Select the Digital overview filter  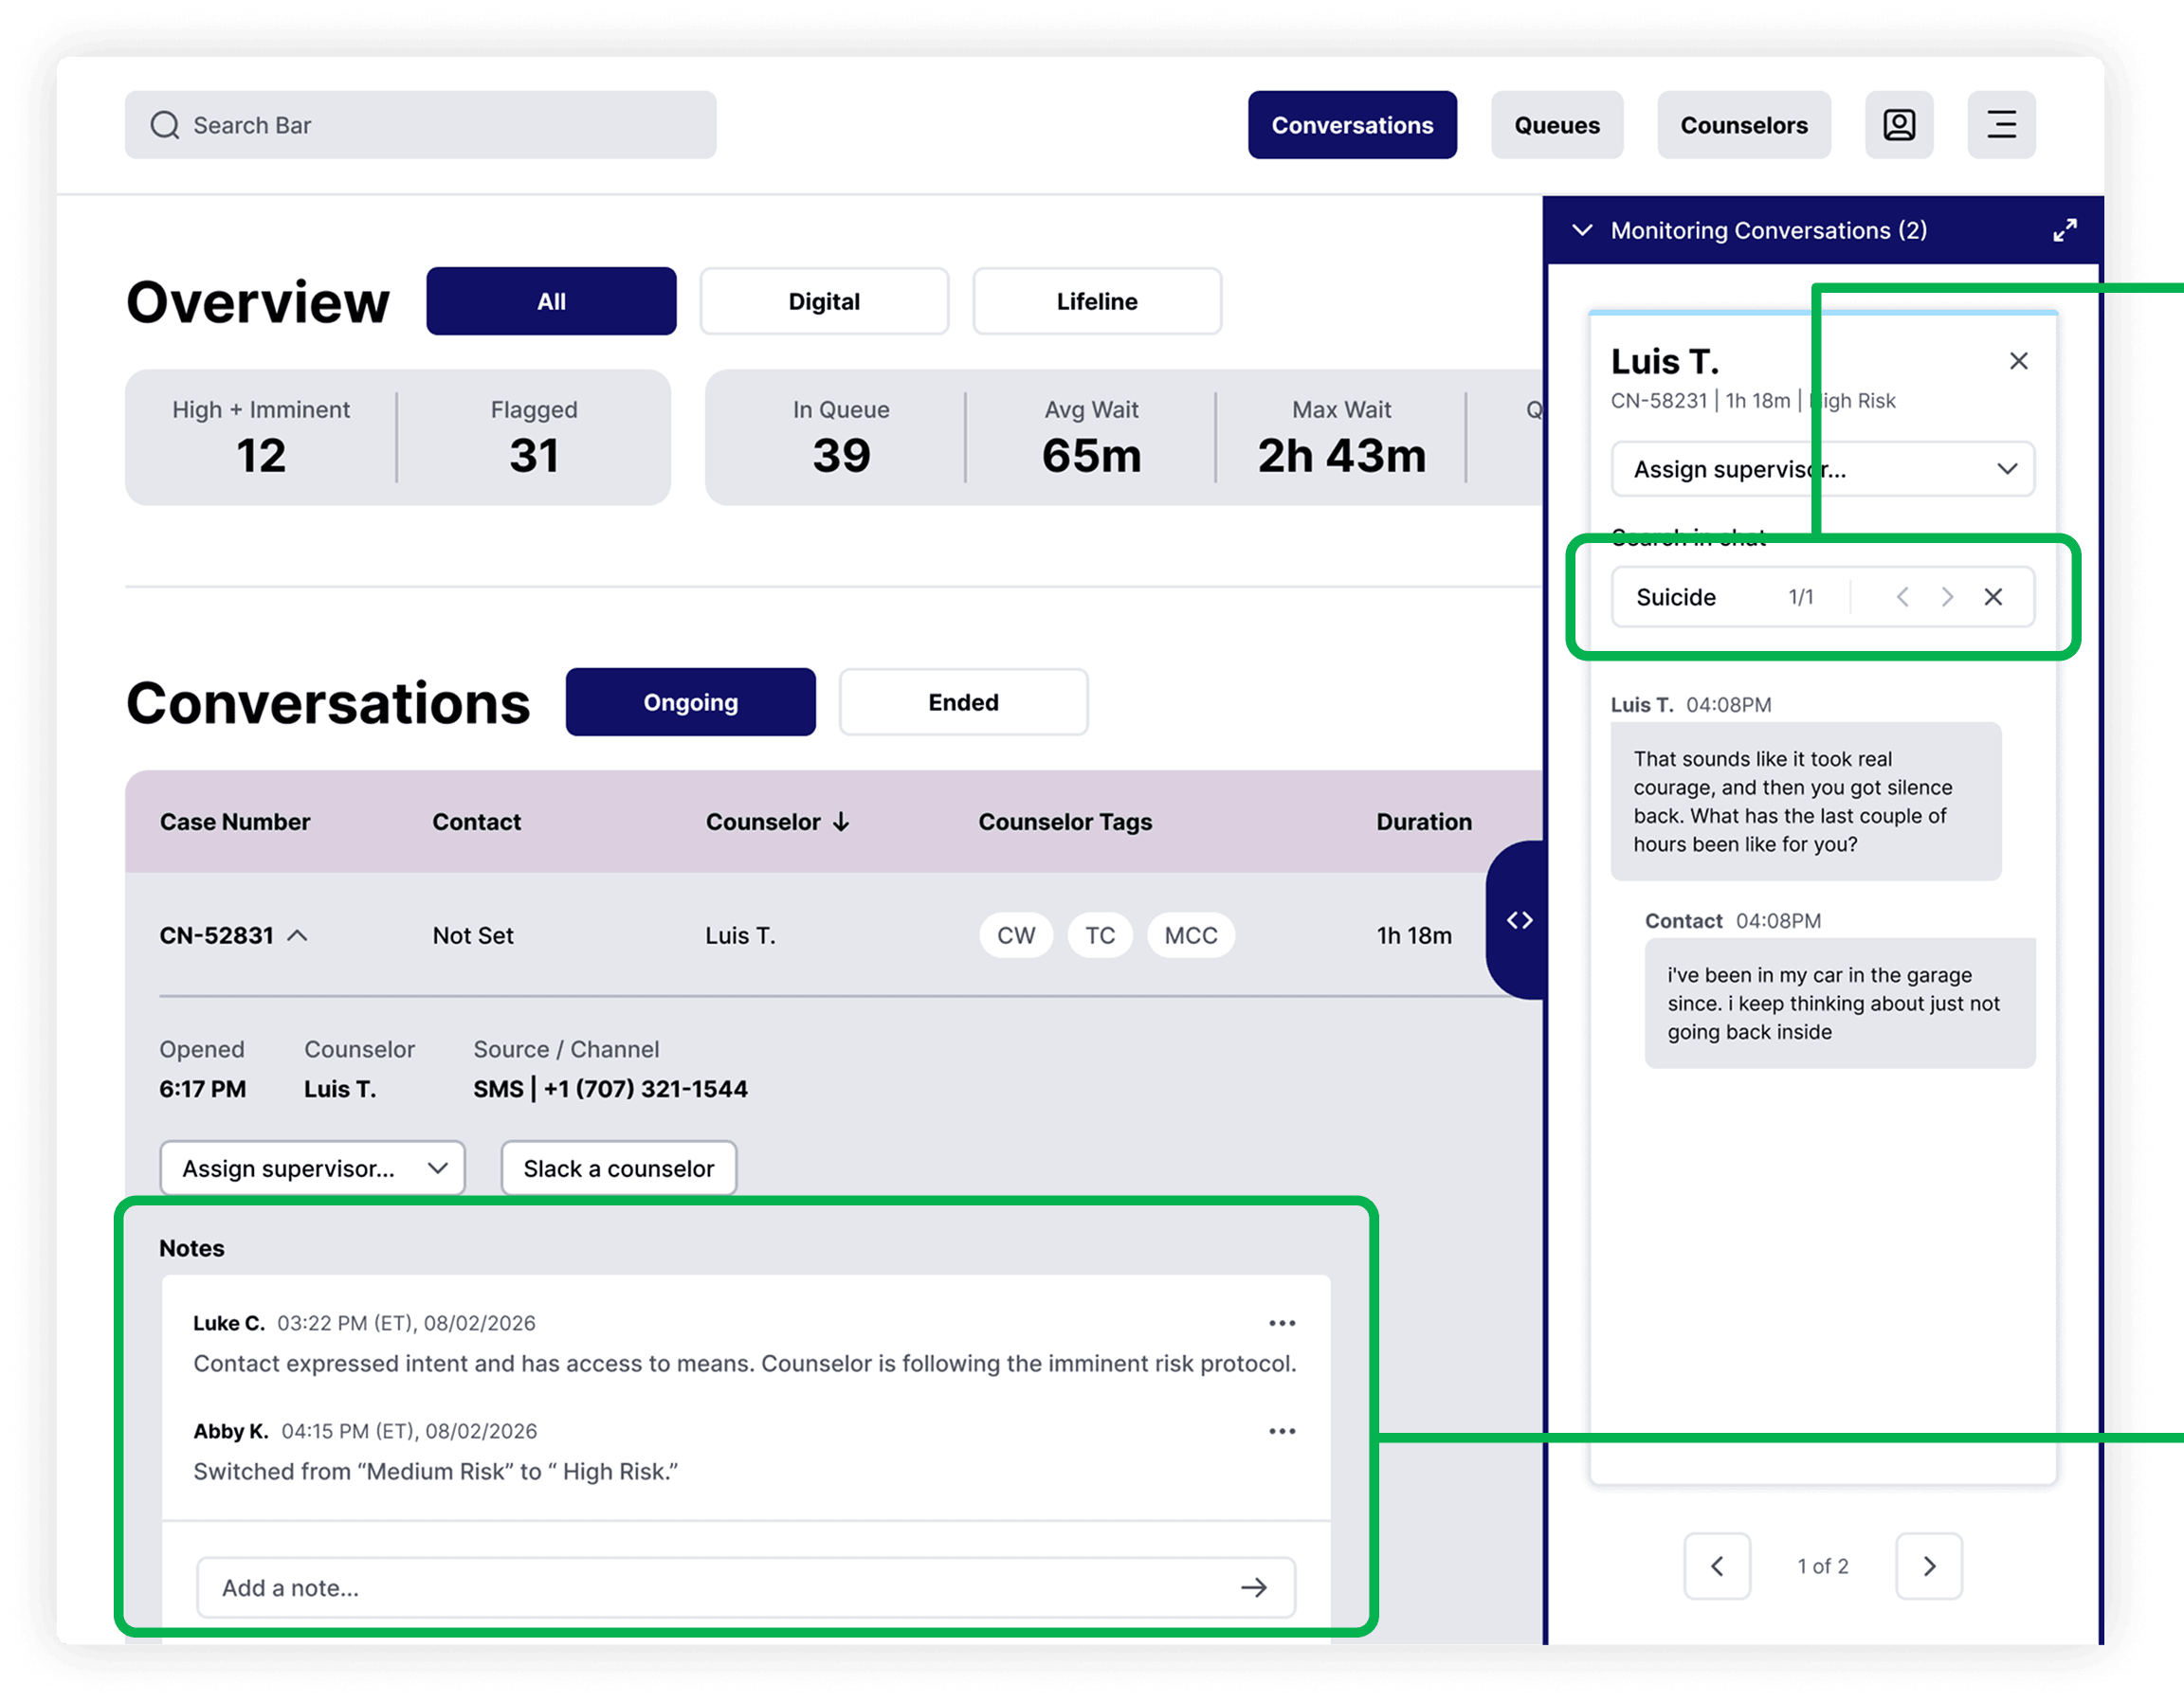pyautogui.click(x=824, y=301)
